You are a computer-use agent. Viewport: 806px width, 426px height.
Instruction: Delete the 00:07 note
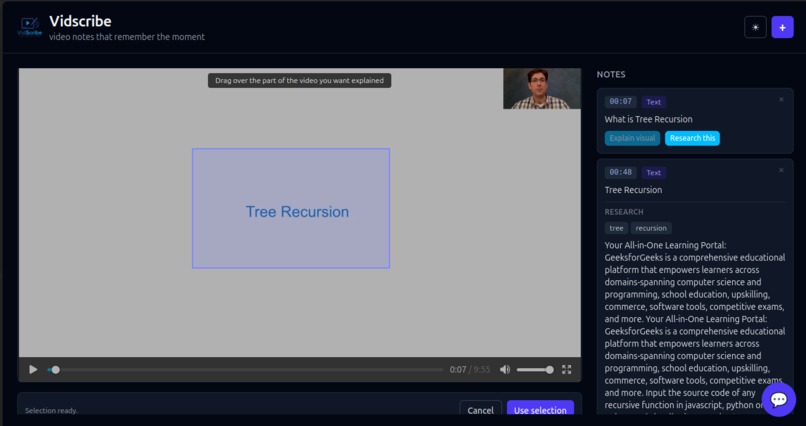[x=781, y=100]
